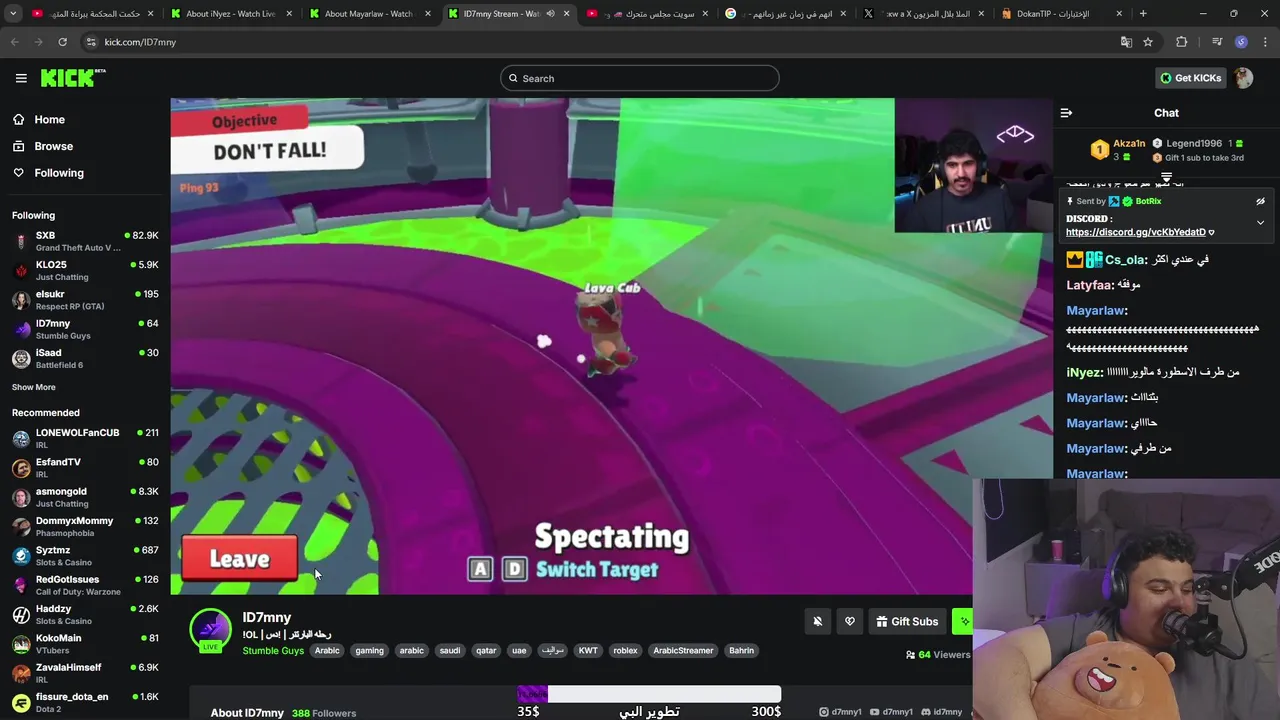Click the KICK logo

[x=73, y=78]
